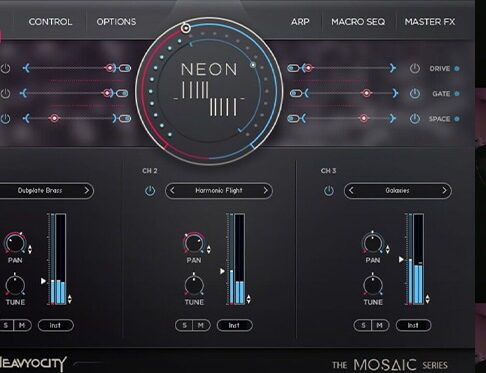Toggle the middle-left row power button
486x373 pixels.
[x=5, y=94]
